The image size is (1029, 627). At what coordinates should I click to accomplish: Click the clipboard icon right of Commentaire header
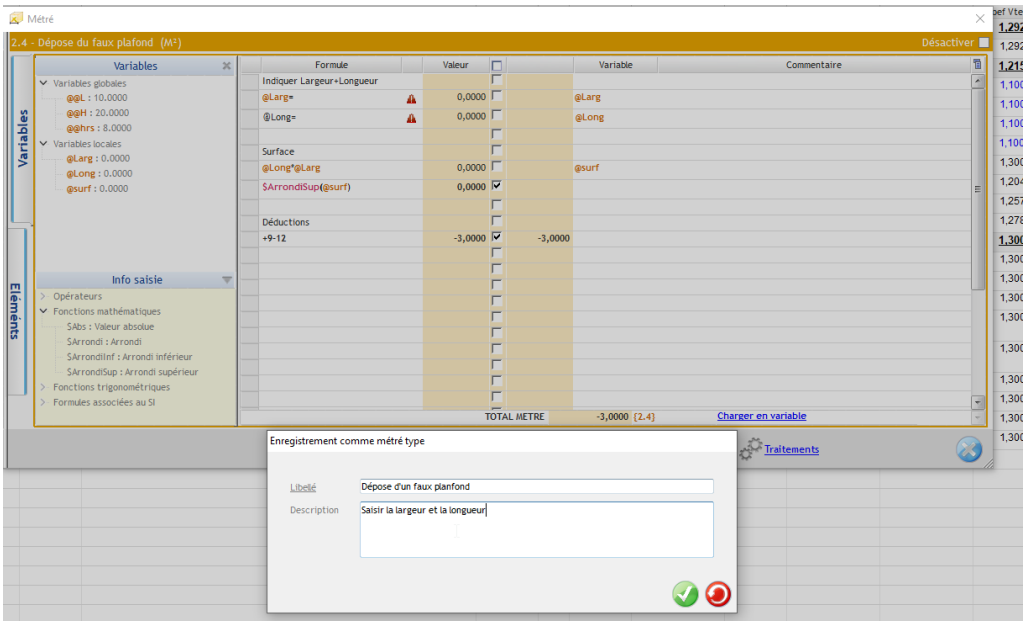click(x=977, y=65)
